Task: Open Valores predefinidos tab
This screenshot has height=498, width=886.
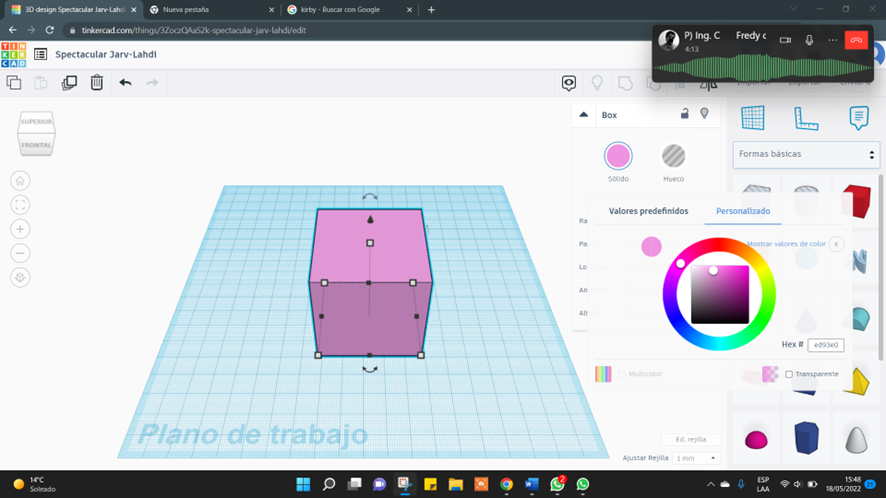Action: pos(648,211)
